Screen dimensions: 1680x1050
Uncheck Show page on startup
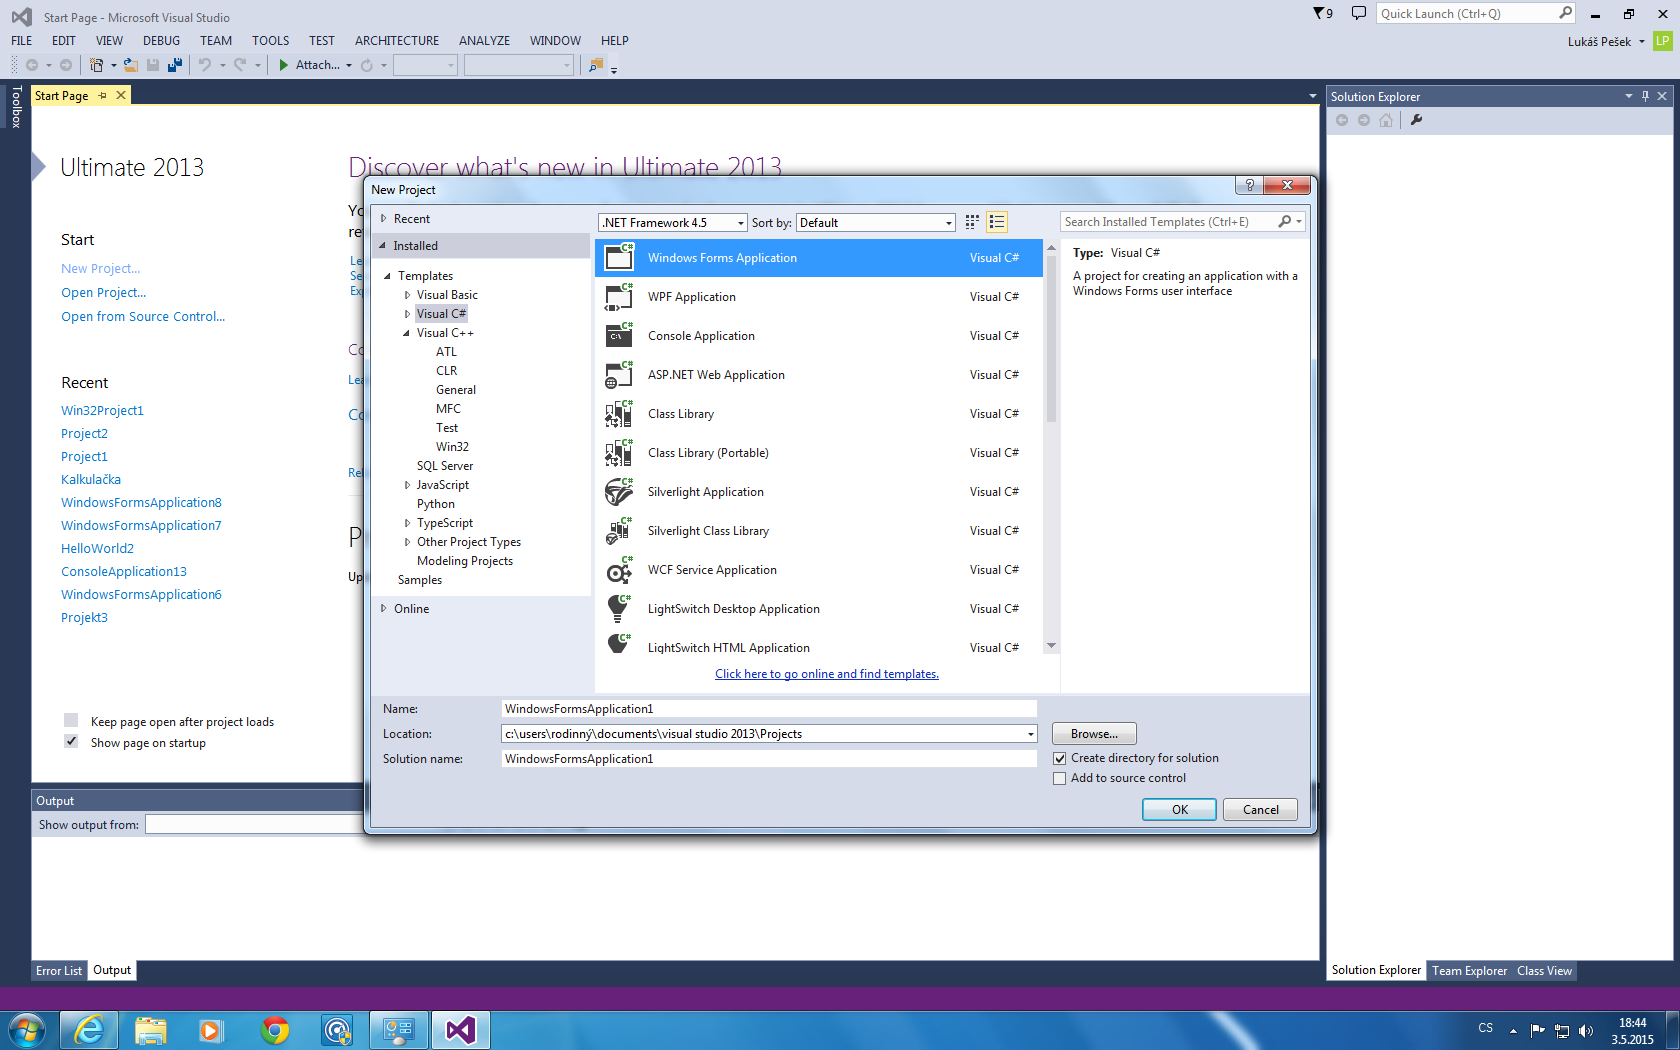click(71, 741)
